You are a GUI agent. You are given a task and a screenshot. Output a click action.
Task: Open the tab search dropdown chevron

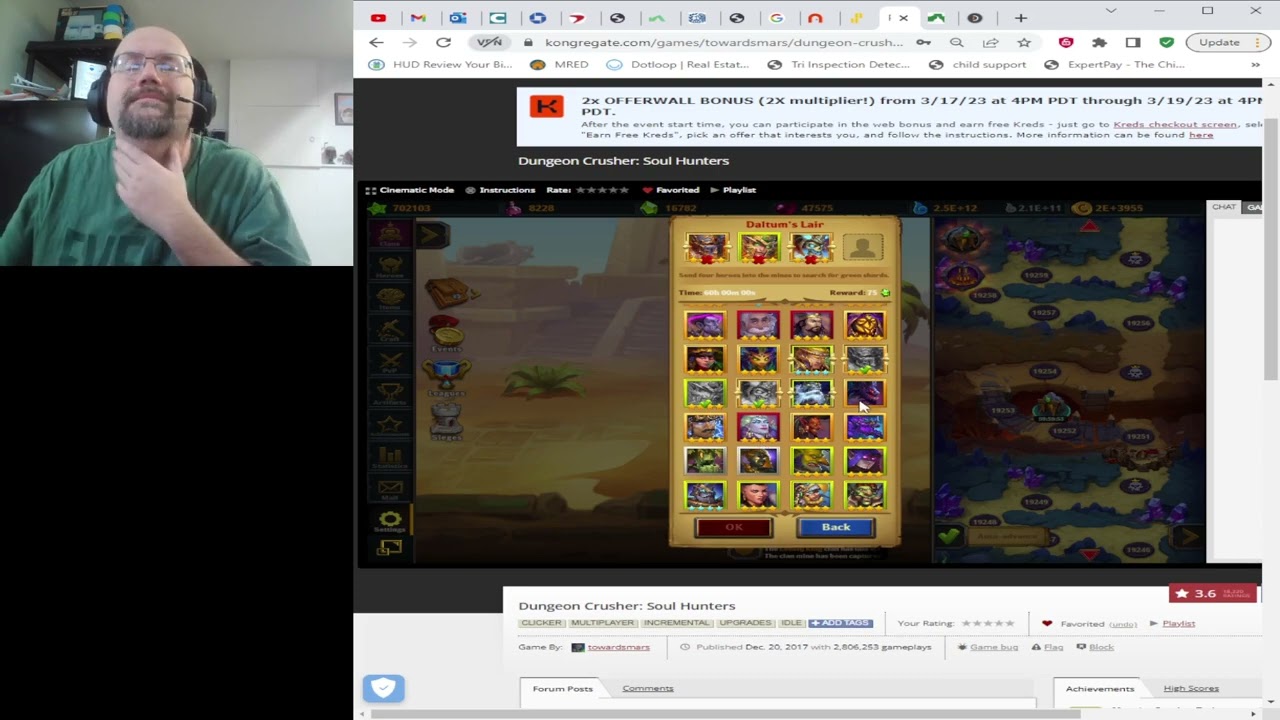[x=1111, y=11]
